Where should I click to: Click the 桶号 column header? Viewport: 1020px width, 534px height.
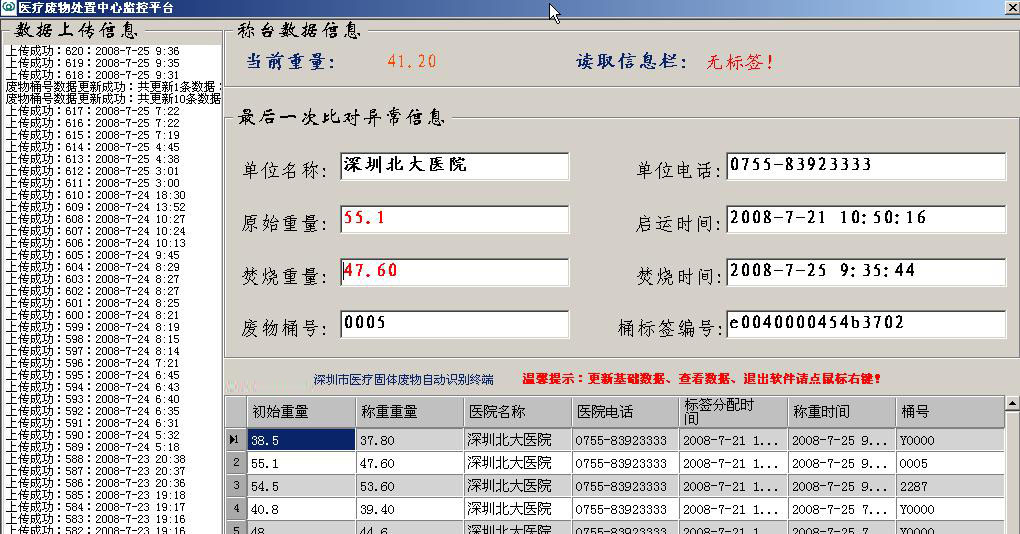tap(948, 411)
